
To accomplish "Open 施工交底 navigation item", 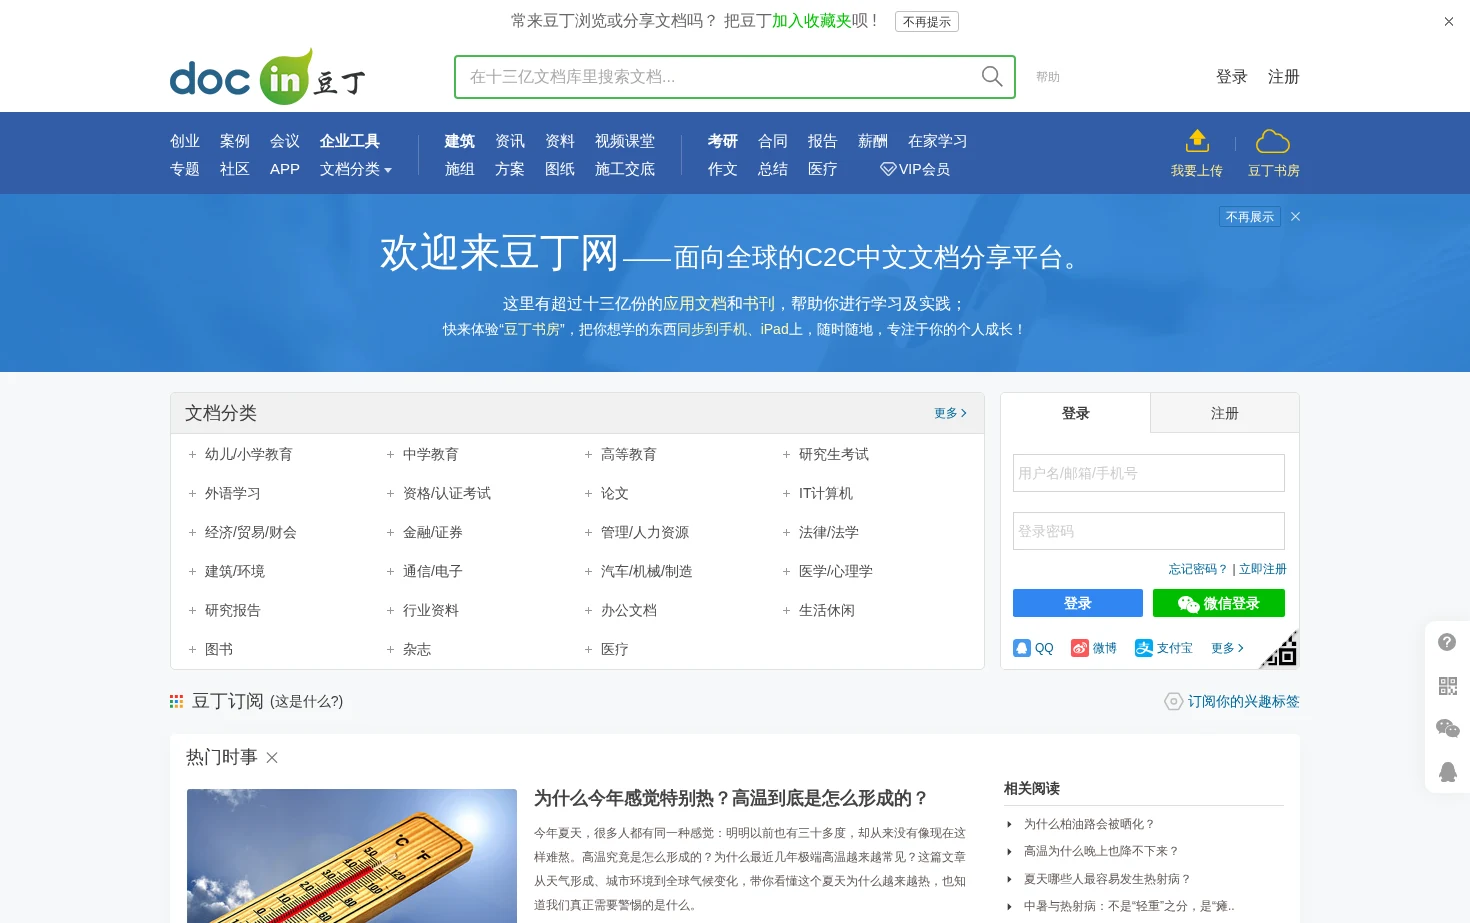I will (625, 169).
